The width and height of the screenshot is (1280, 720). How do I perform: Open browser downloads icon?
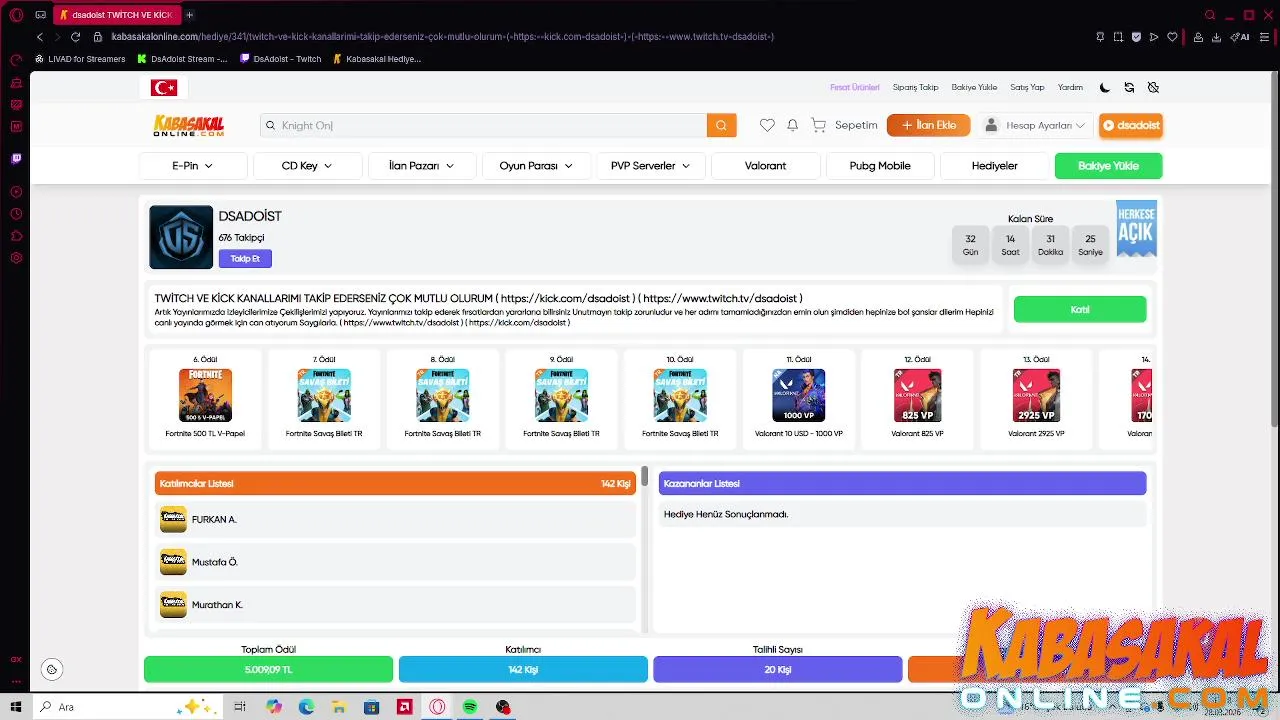1216,37
